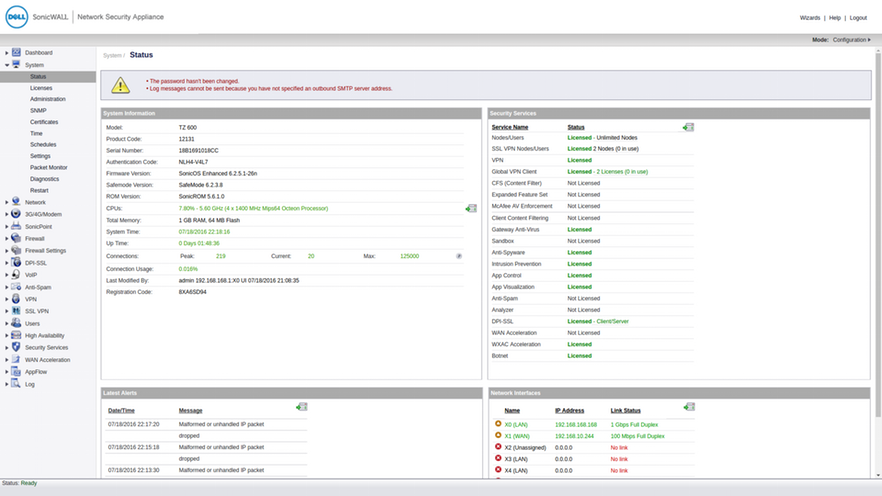Image resolution: width=882 pixels, height=496 pixels.
Task: Open the SNMP page
Action: pyautogui.click(x=38, y=111)
